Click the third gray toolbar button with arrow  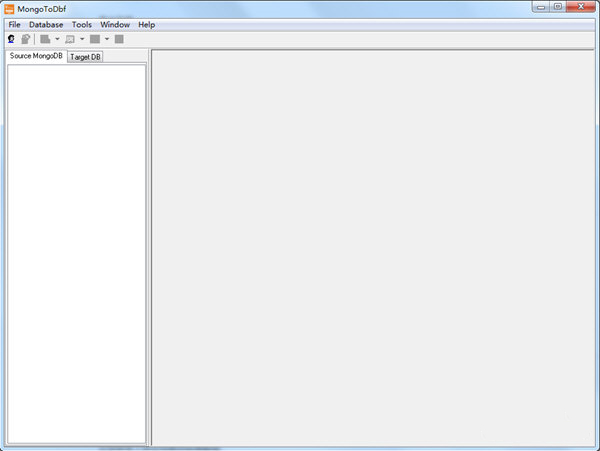(x=95, y=39)
